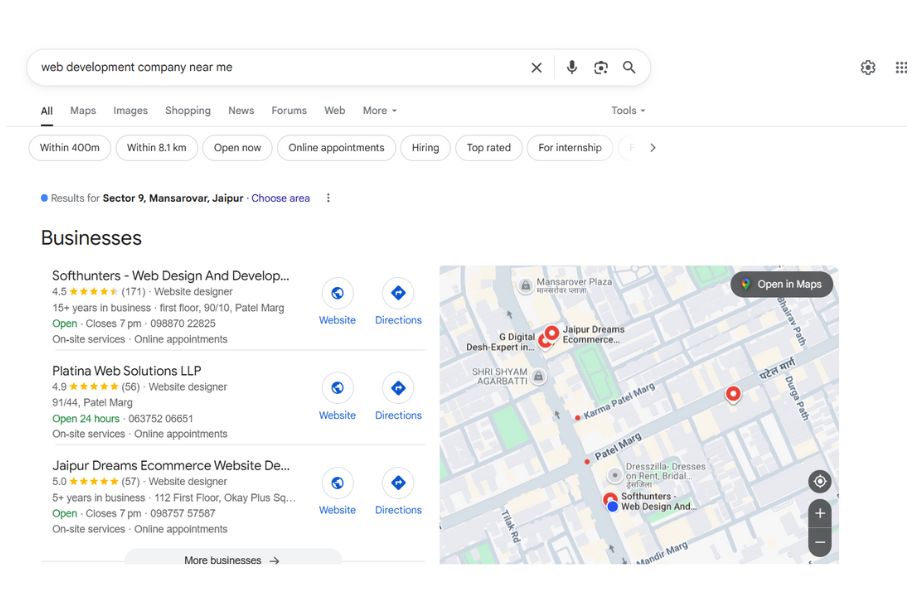The height and width of the screenshot is (600, 913).
Task: Toggle the Open now filter chip
Action: coord(237,148)
